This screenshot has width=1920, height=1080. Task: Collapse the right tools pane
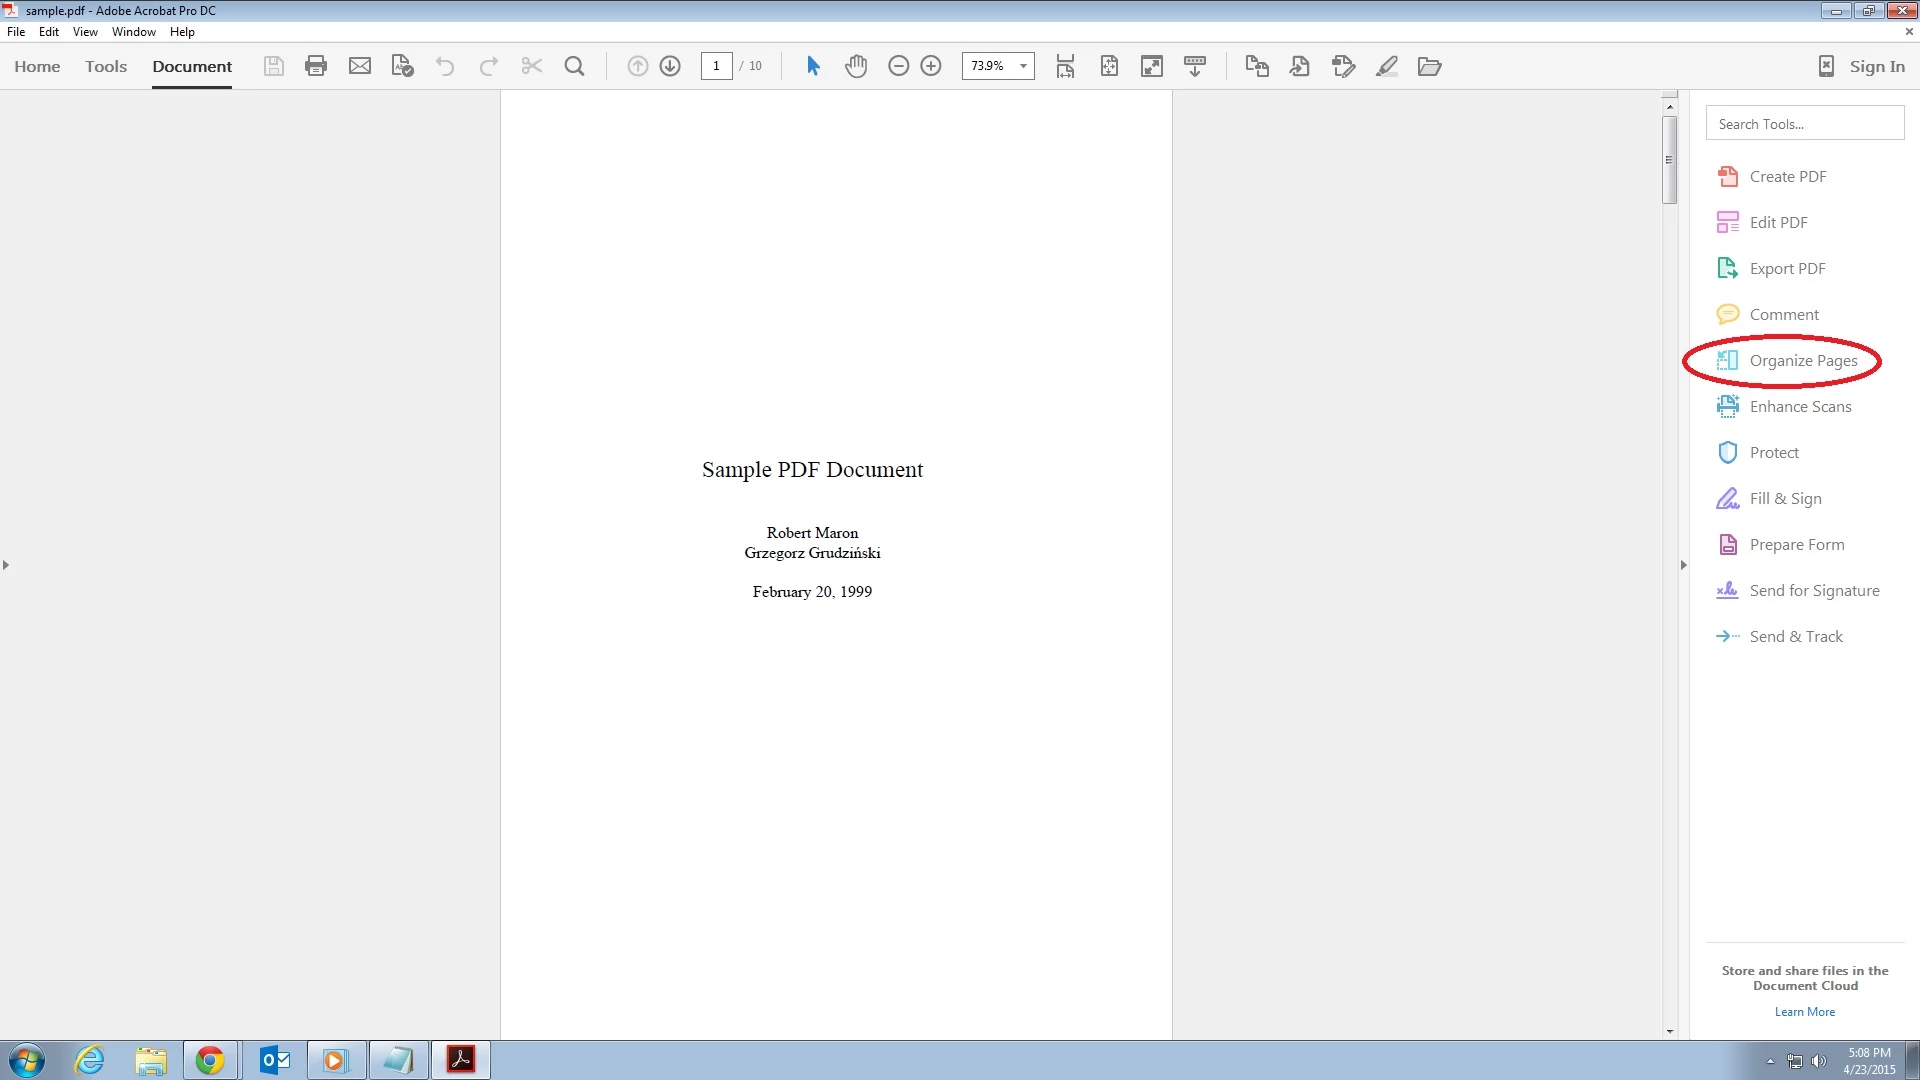point(1684,565)
